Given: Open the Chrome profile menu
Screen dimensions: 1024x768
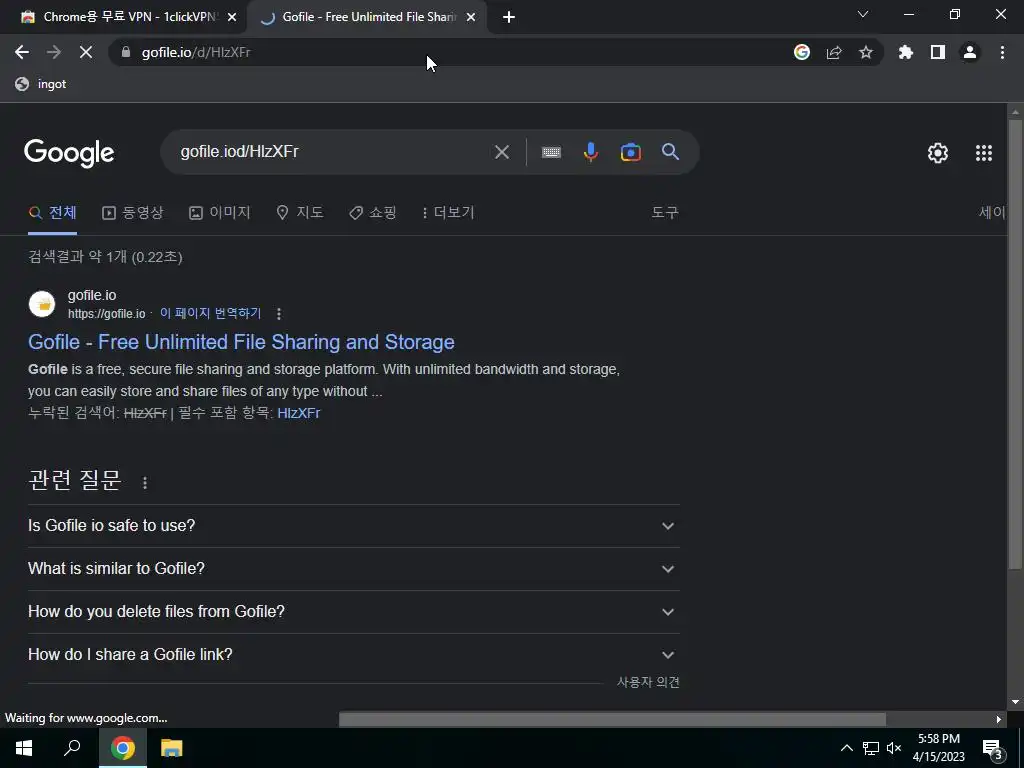Looking at the screenshot, I should click(x=970, y=52).
